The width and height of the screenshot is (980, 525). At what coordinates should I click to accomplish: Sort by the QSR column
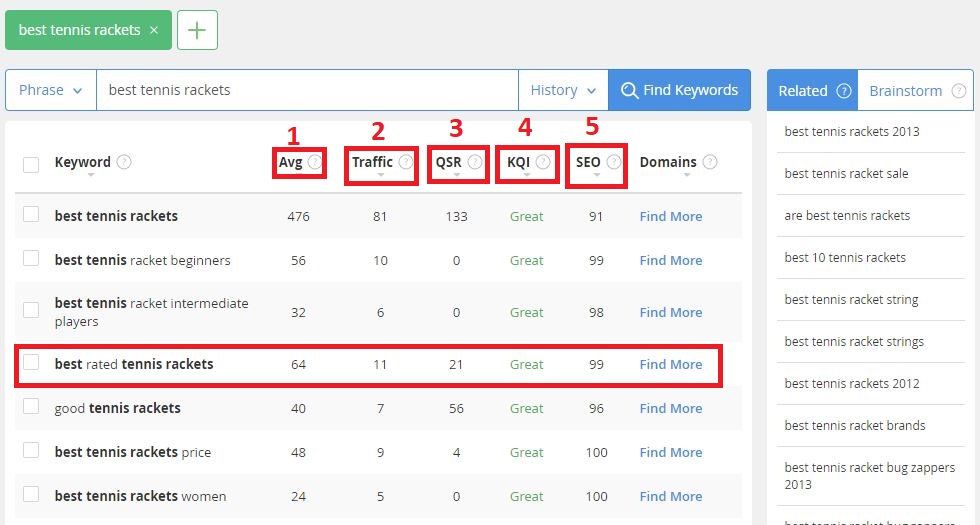point(448,162)
